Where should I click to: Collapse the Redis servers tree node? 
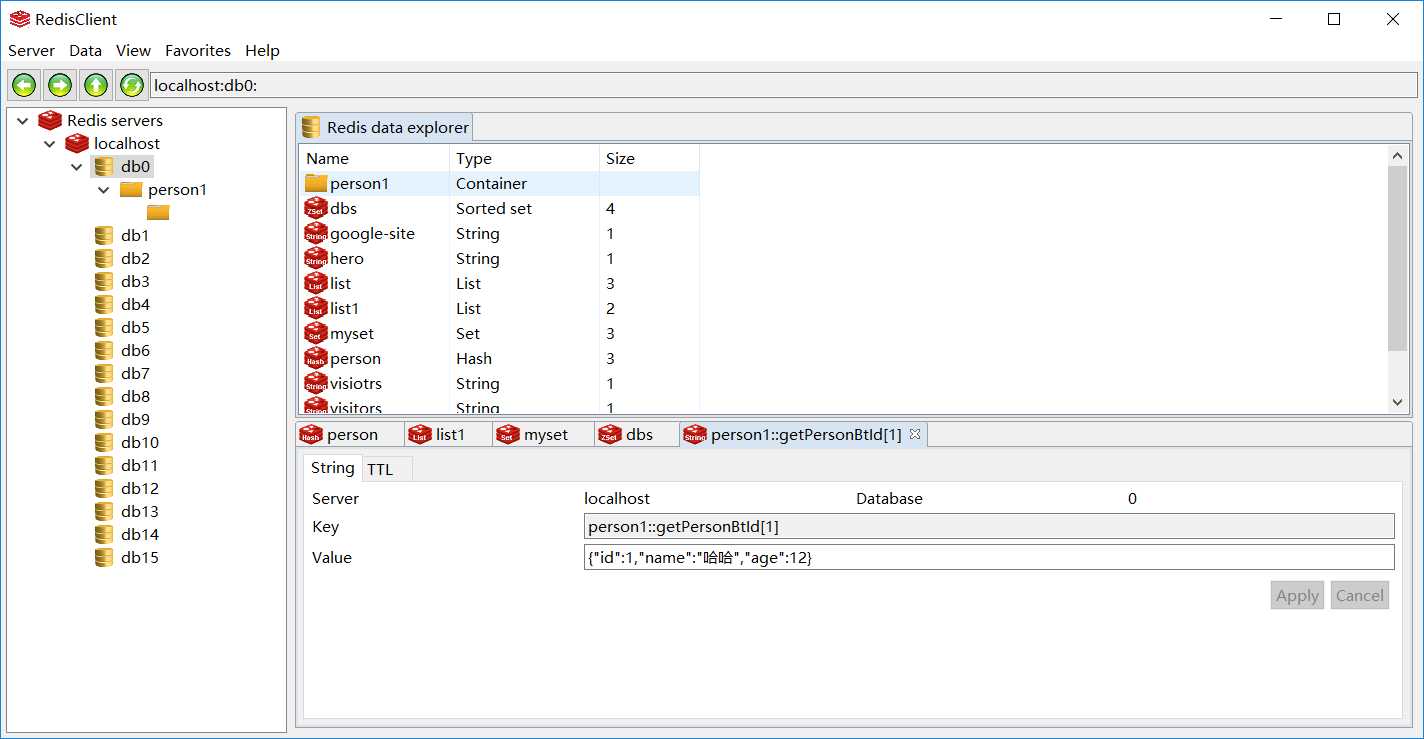point(23,120)
